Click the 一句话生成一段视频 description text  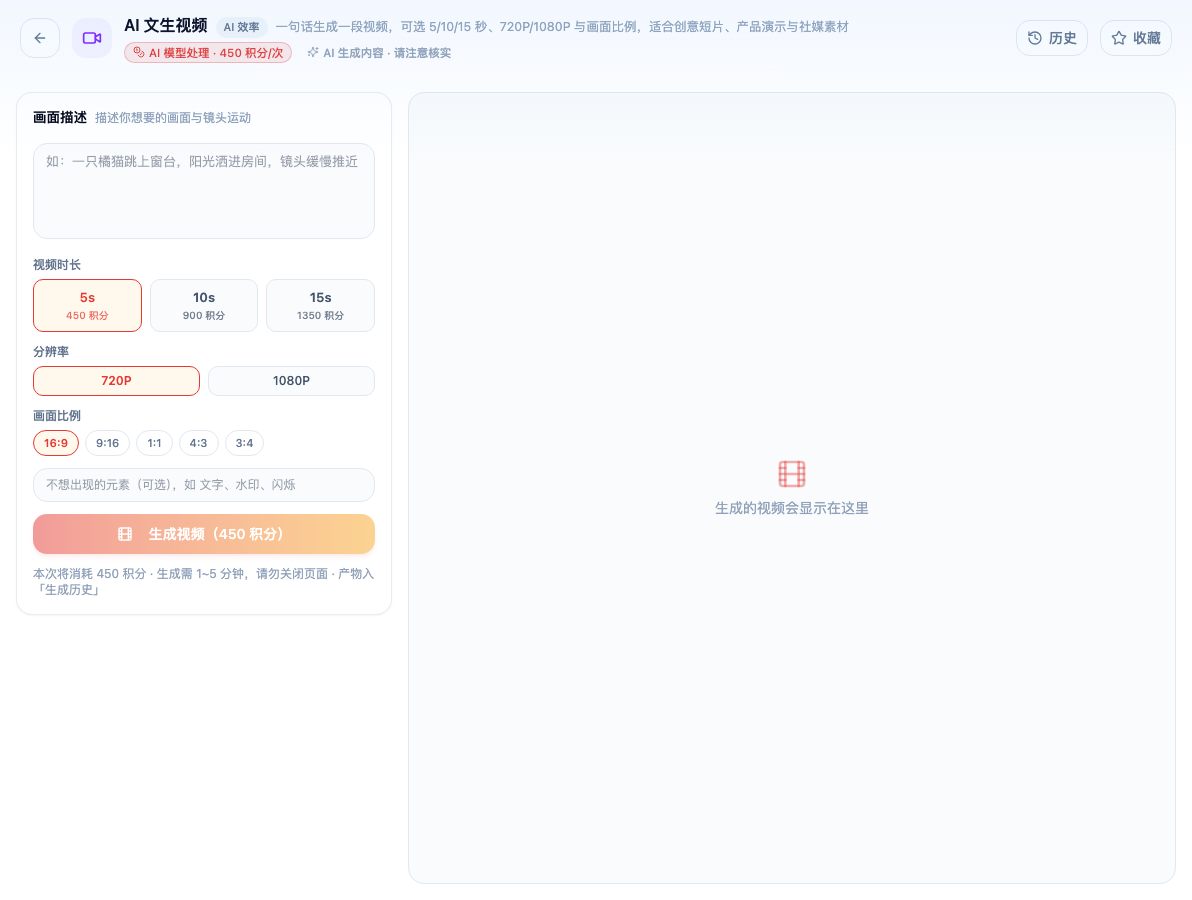[562, 27]
